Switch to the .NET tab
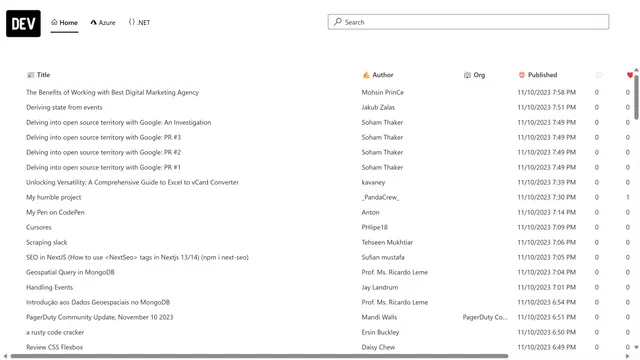The width and height of the screenshot is (640, 360). (139, 22)
